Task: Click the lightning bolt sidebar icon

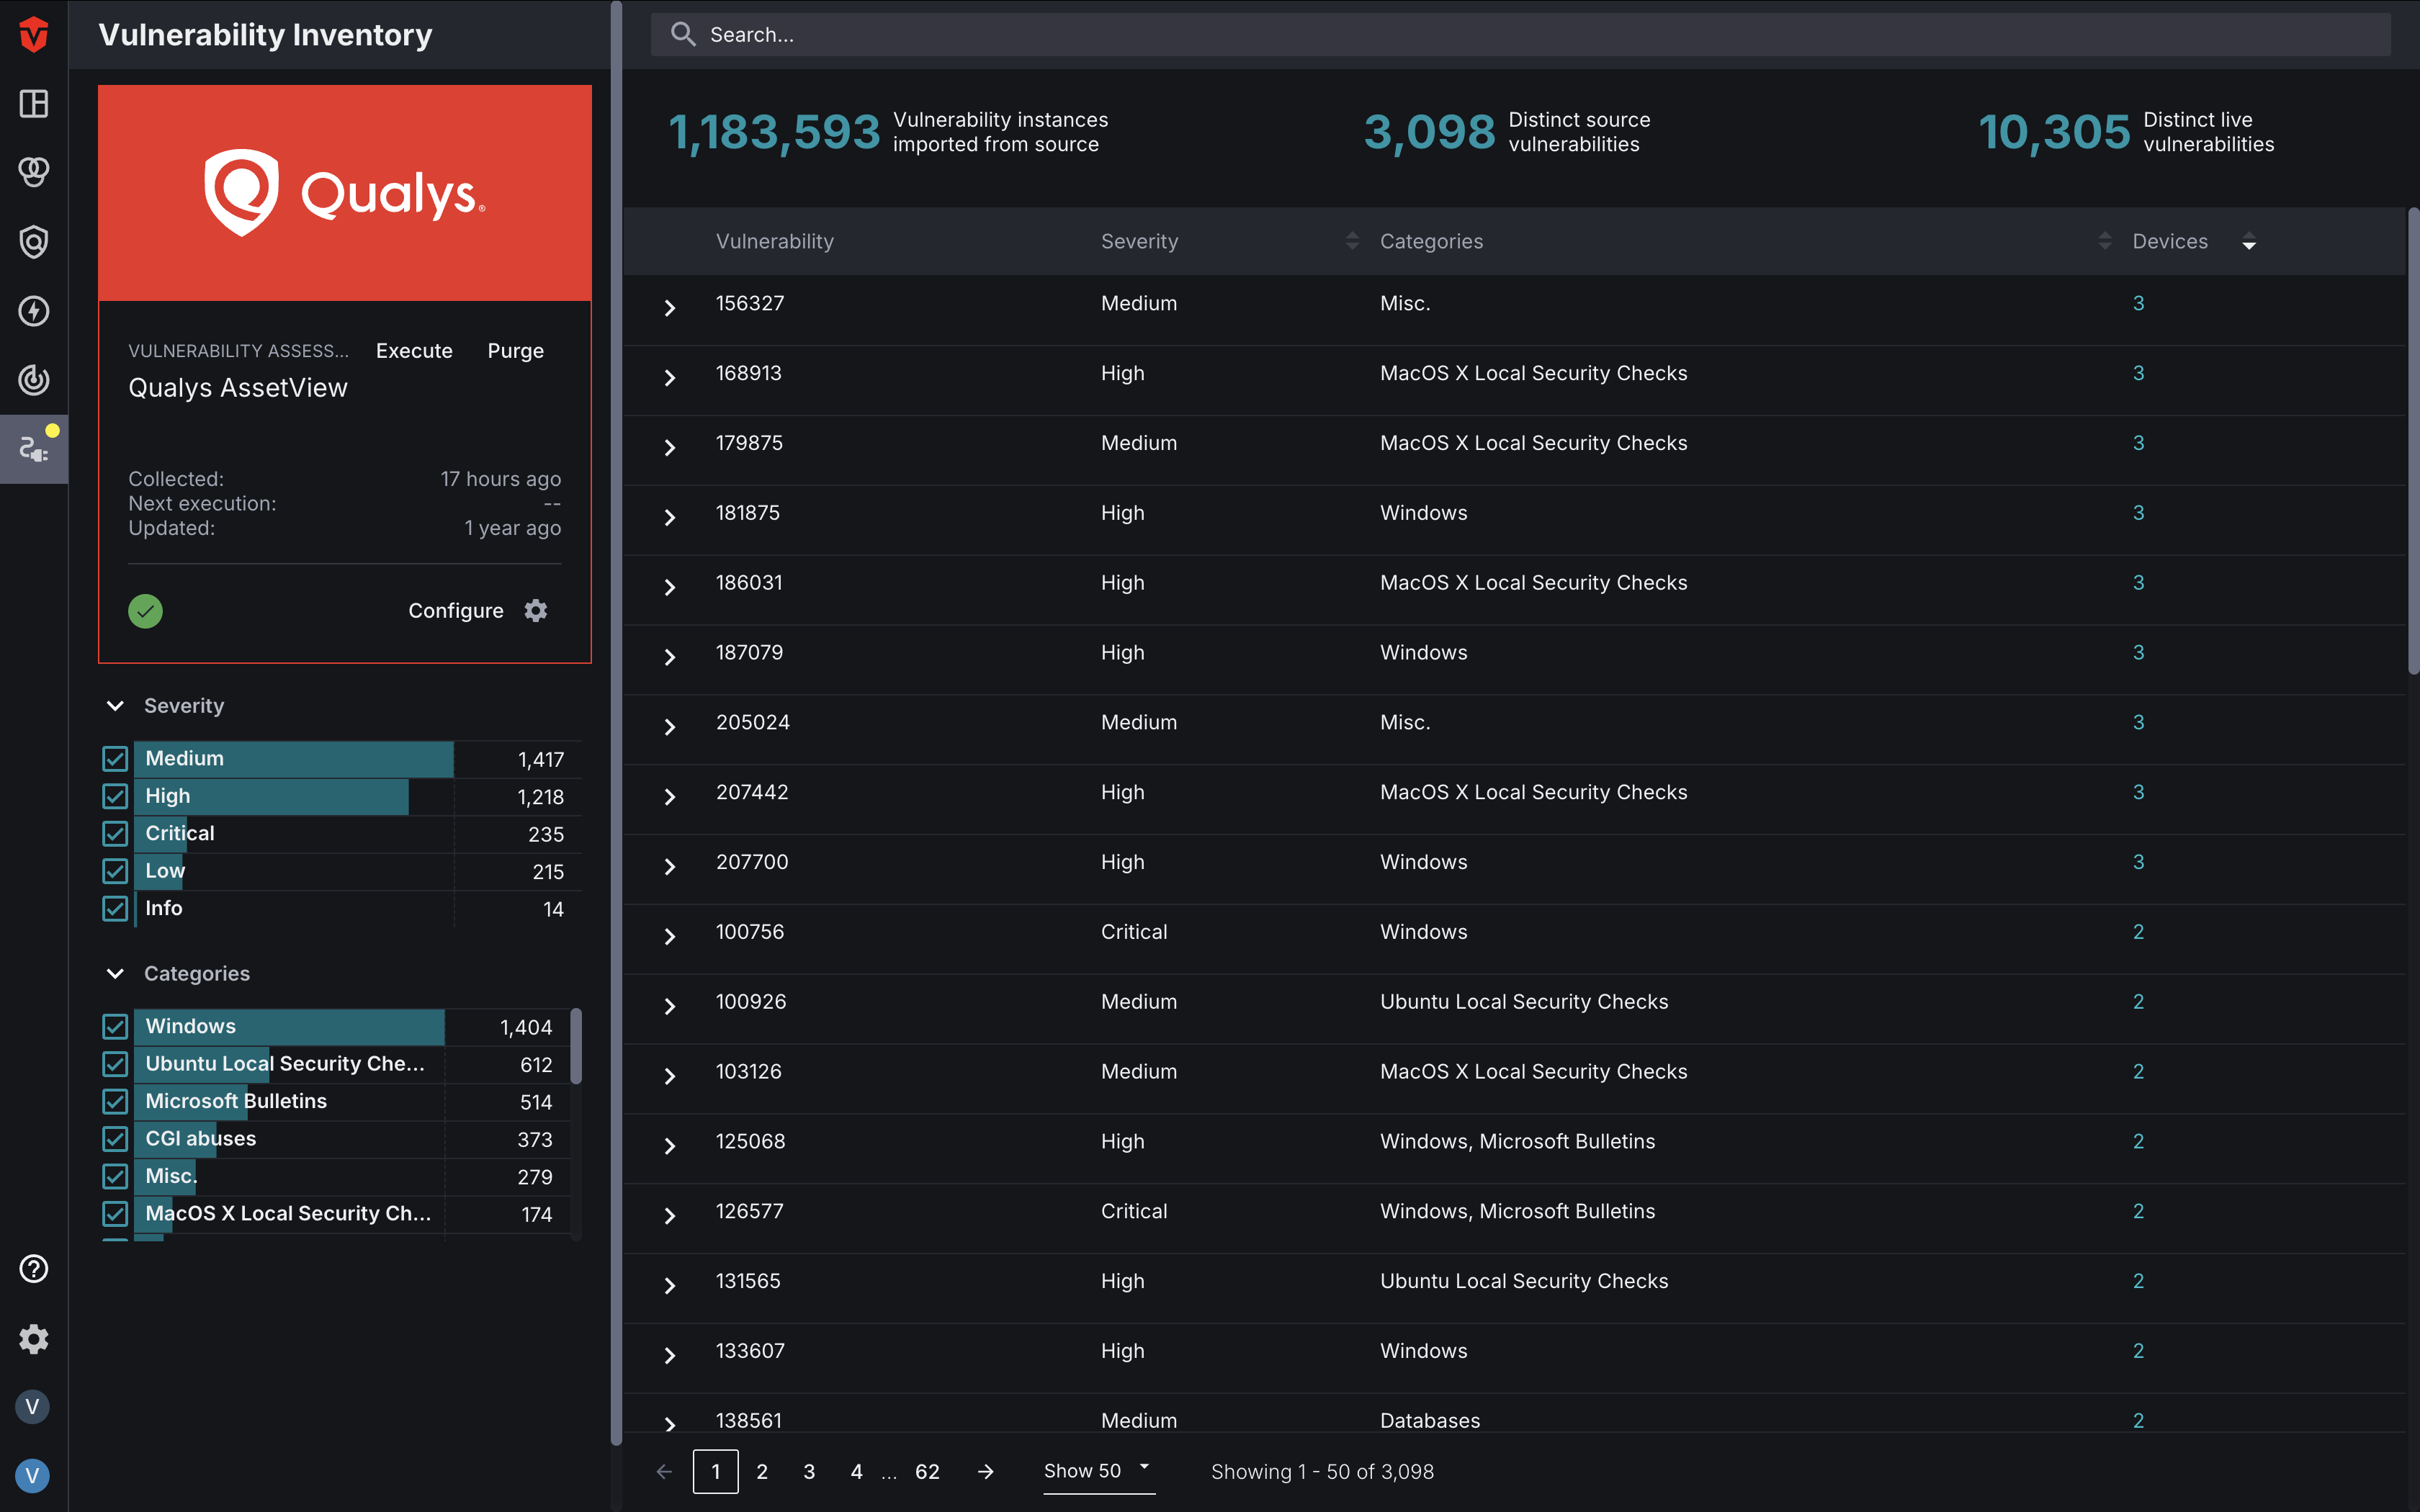Action: tap(34, 311)
